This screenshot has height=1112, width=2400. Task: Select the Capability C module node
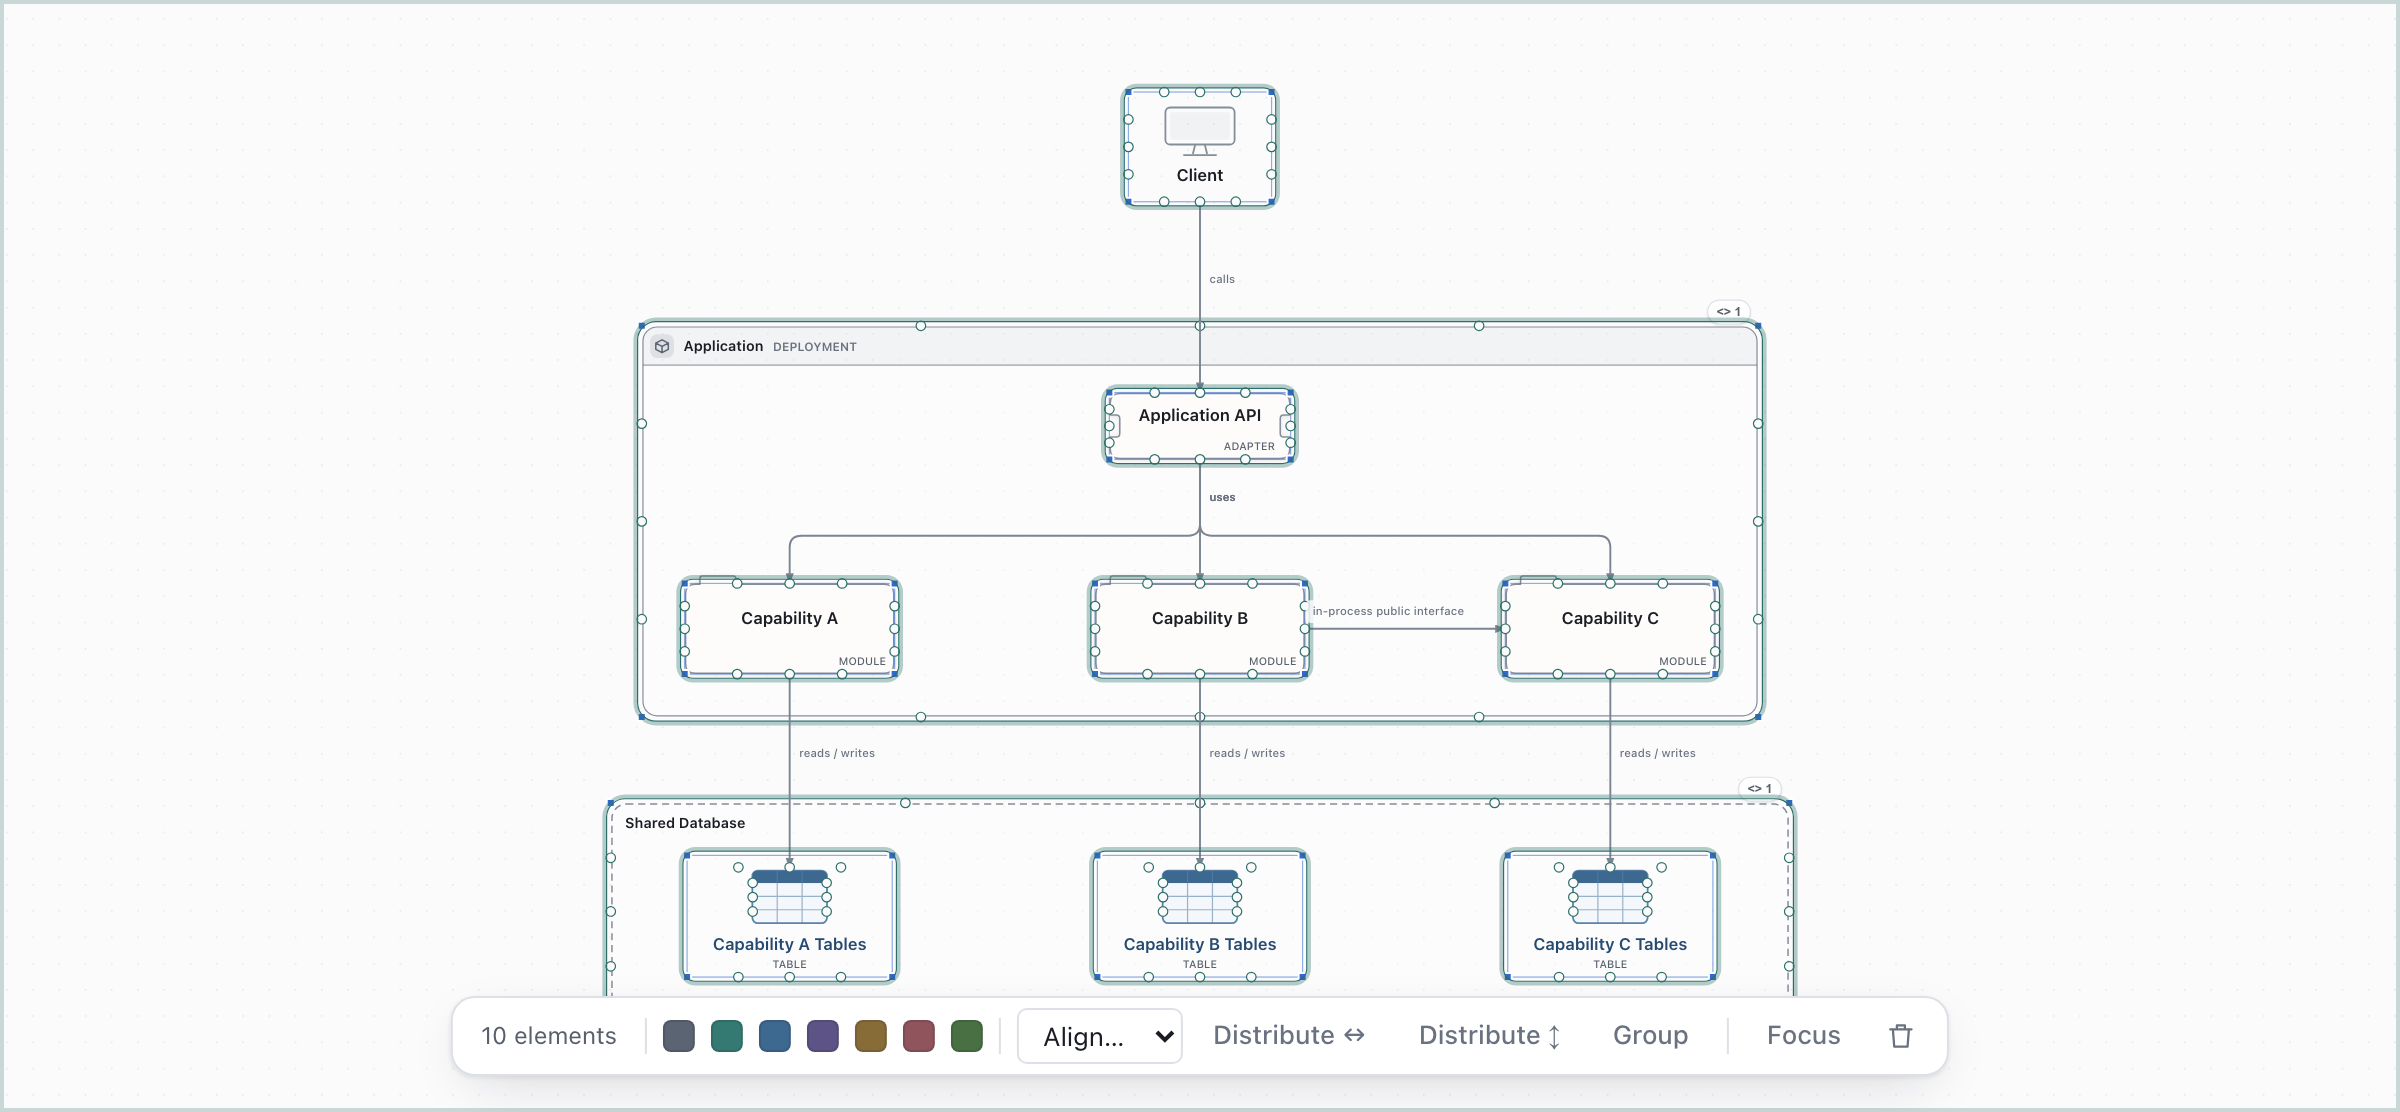click(x=1610, y=628)
